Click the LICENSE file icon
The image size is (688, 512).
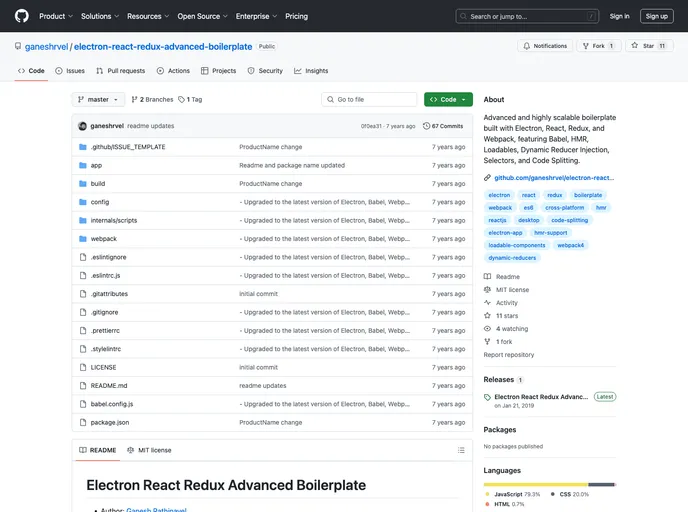(82, 367)
